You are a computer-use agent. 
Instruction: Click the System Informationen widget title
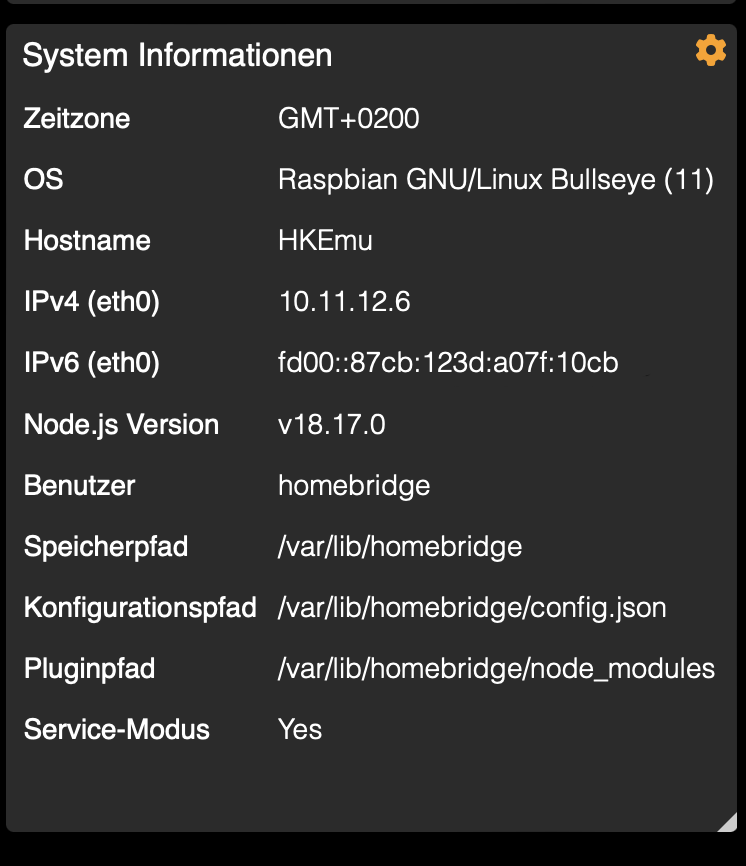pyautogui.click(x=177, y=55)
